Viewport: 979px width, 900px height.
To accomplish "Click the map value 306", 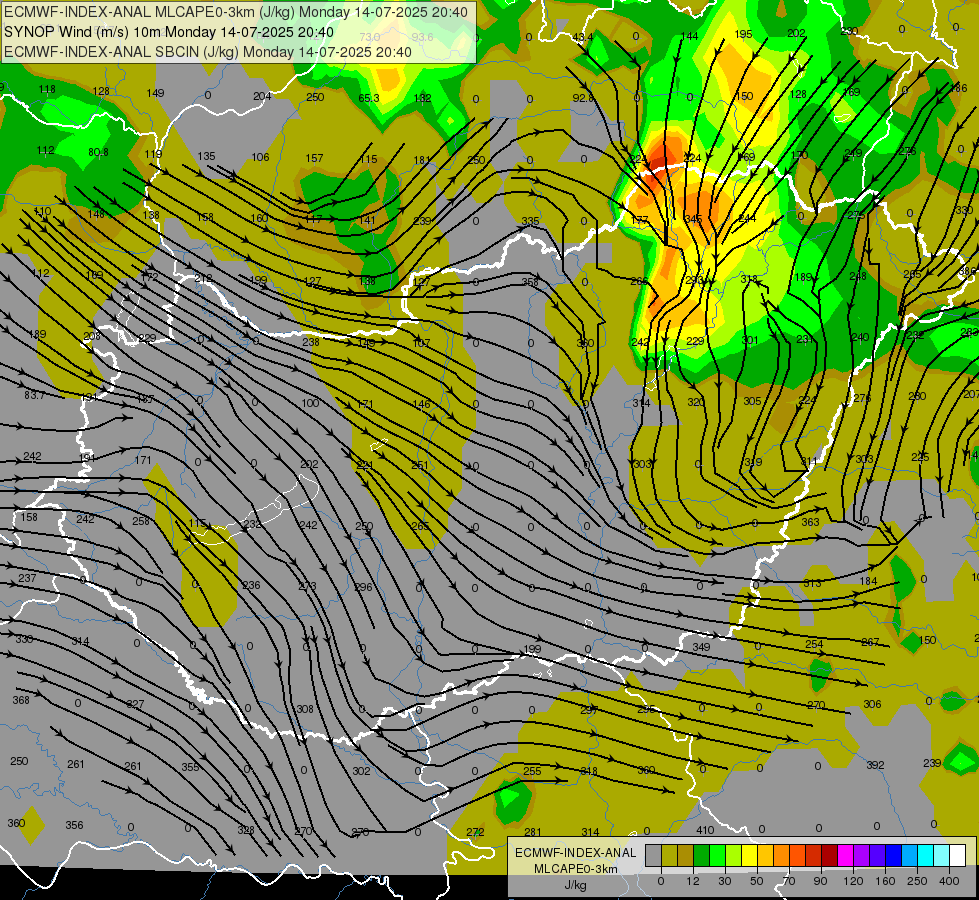I will pyautogui.click(x=872, y=704).
